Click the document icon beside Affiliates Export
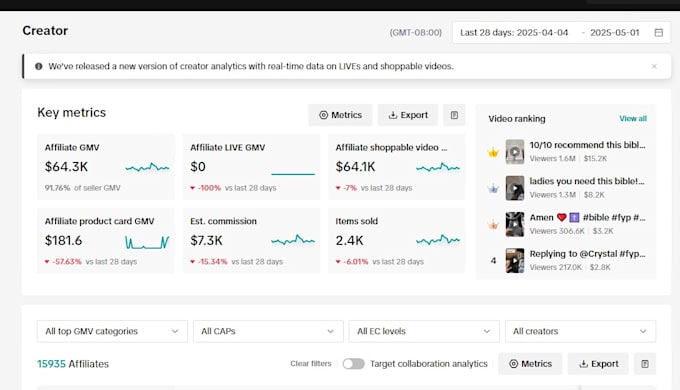Viewport: 680px width, 390px height. tap(645, 364)
